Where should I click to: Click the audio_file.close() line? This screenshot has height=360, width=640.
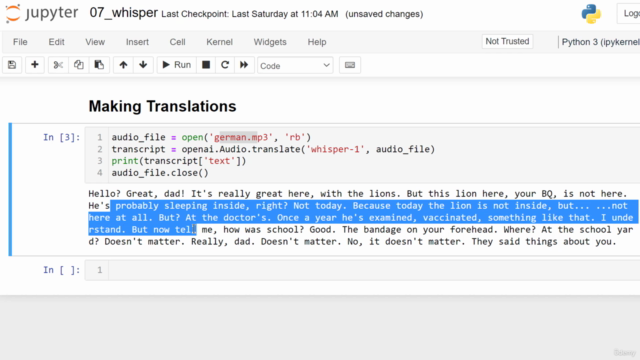pyautogui.click(x=160, y=173)
